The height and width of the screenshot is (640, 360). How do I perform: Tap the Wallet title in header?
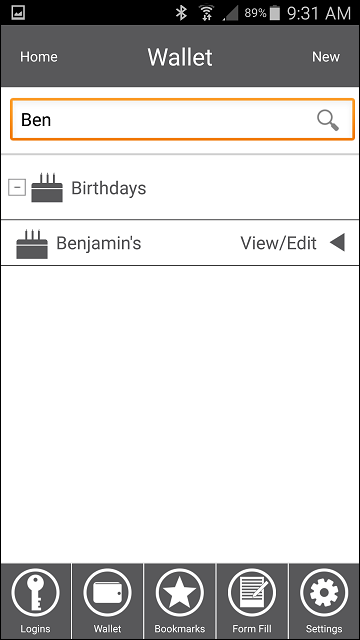click(180, 57)
